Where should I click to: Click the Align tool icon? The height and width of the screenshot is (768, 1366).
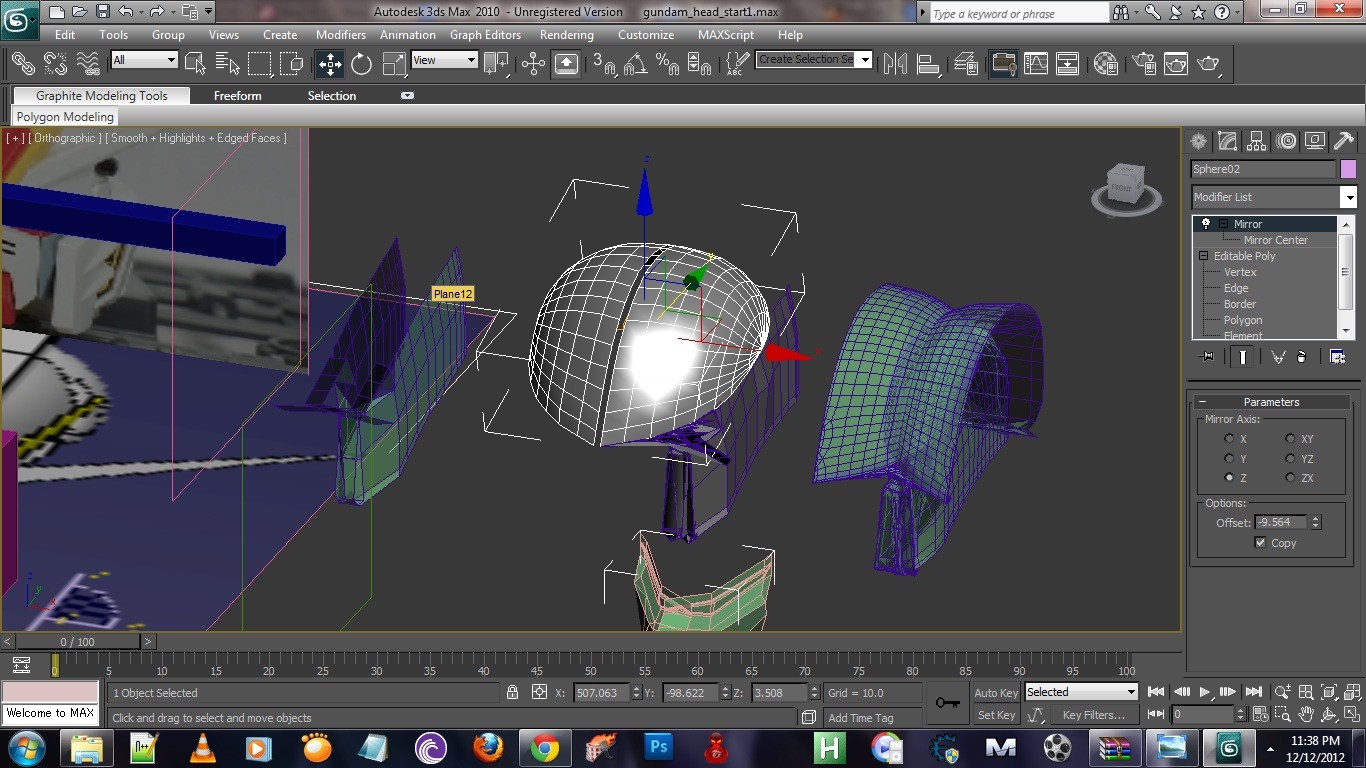tap(928, 64)
